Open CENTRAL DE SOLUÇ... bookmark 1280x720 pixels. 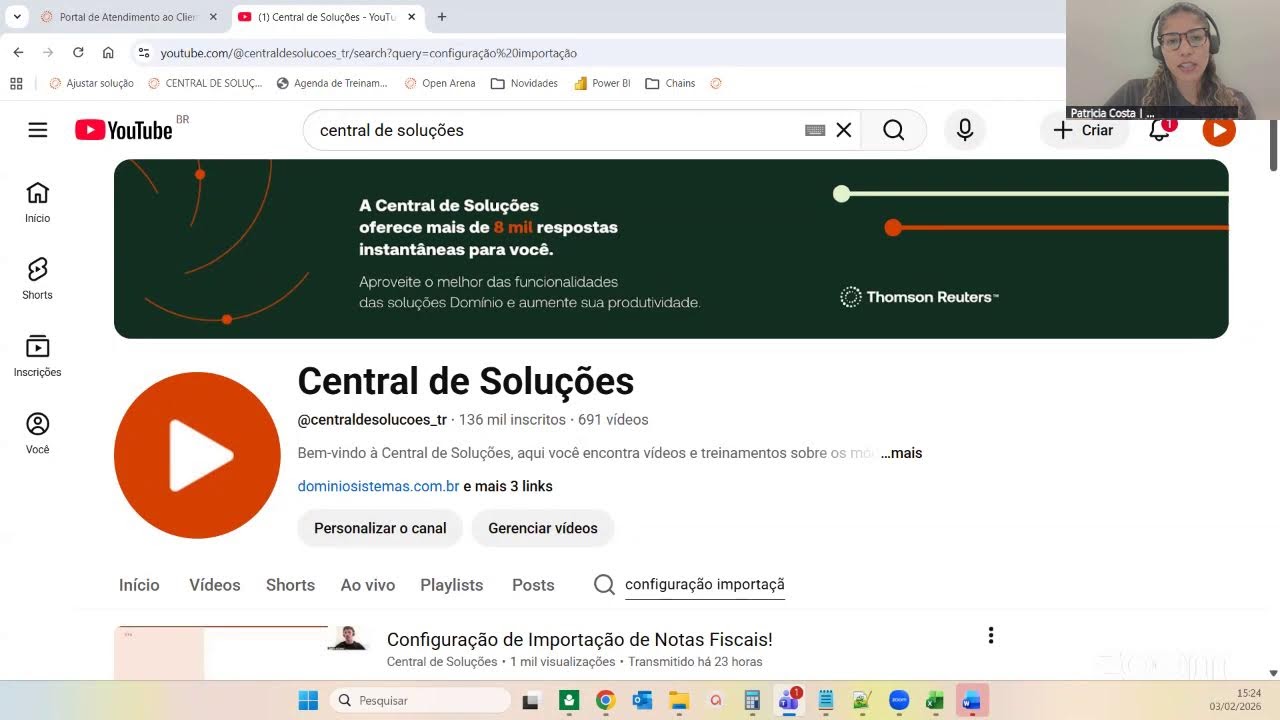(205, 83)
